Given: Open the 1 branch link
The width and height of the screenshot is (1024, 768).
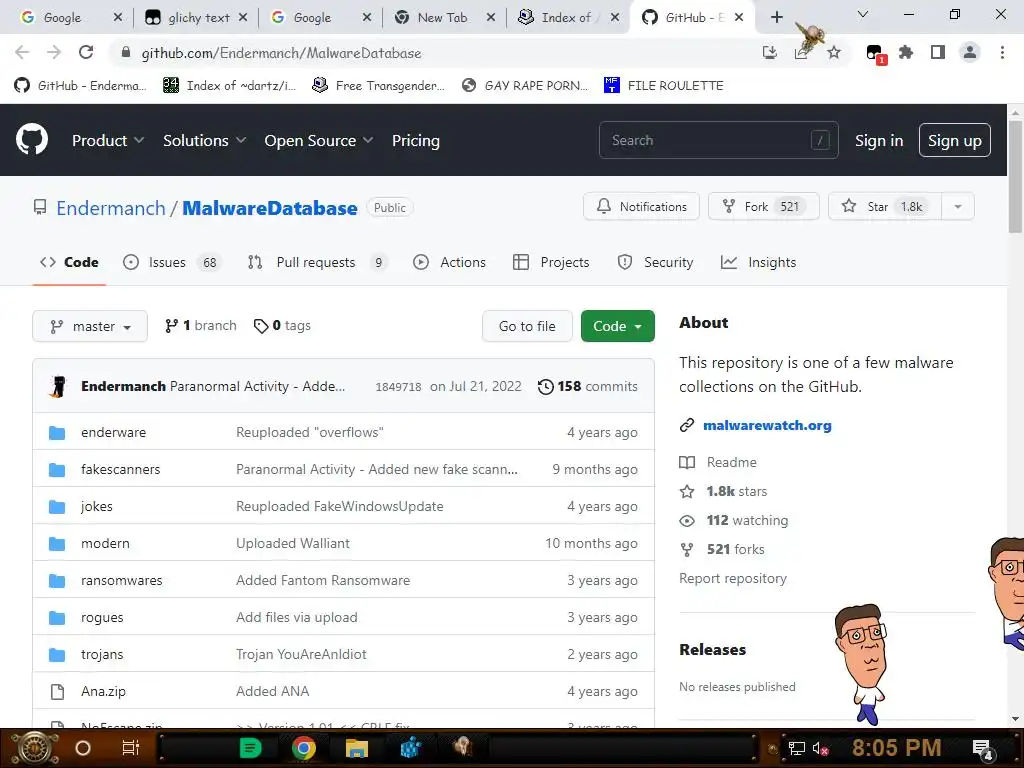Looking at the screenshot, I should (x=200, y=325).
